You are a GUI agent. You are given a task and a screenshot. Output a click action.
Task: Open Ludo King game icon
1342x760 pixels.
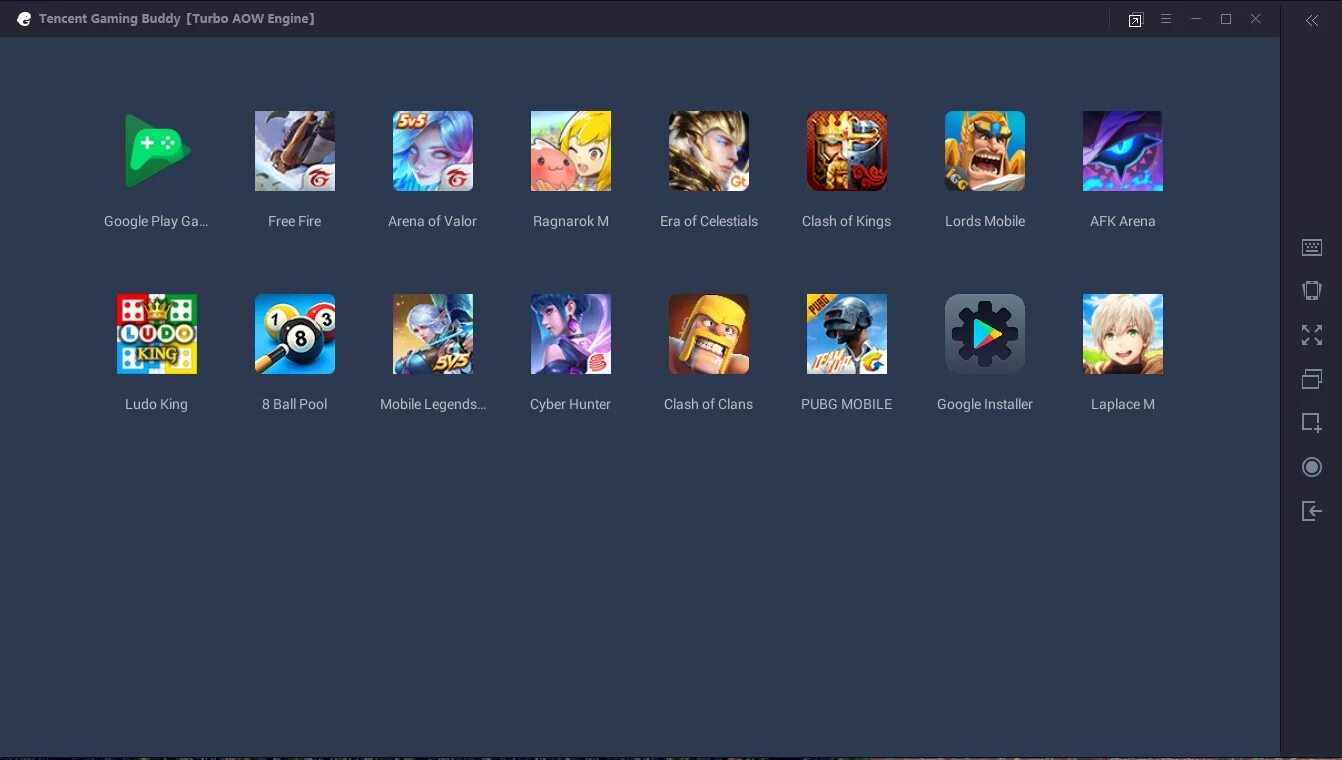157,334
